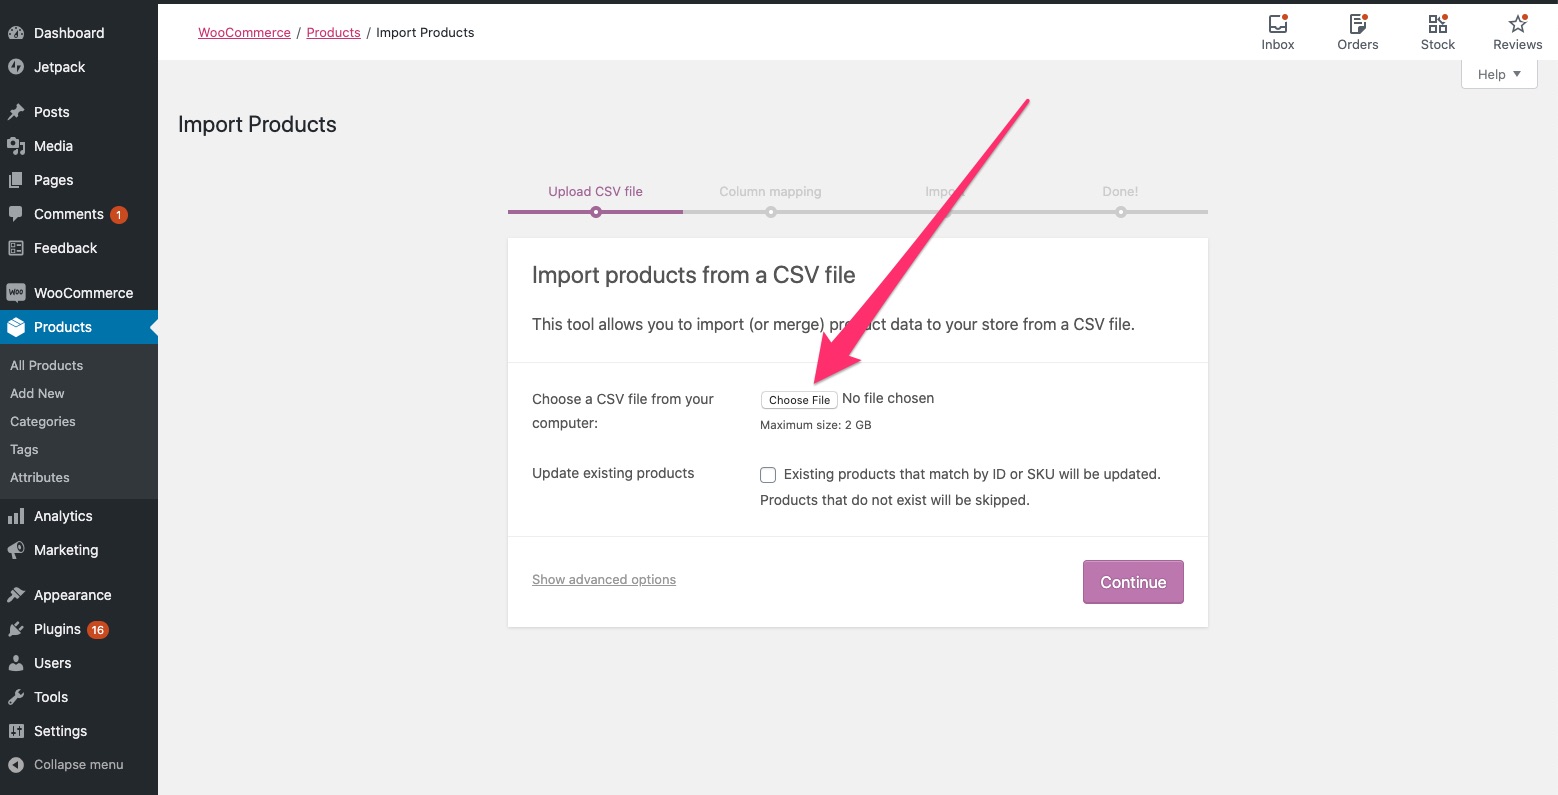Open the Stock status icon
The width and height of the screenshot is (1558, 795).
1437,25
